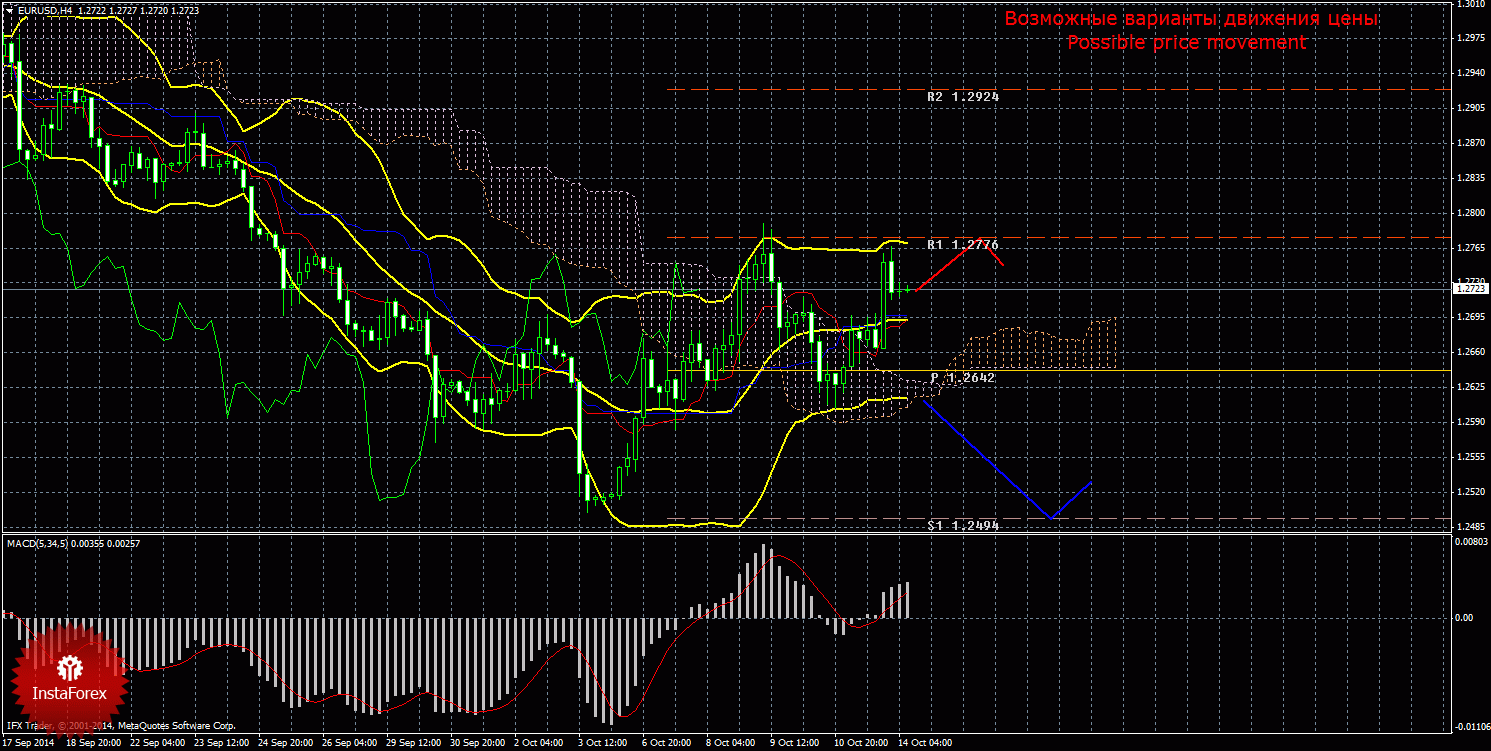Viewport: 1491px width, 751px height.
Task: Click the 18 Sep 20:00 time label
Action: 94,744
